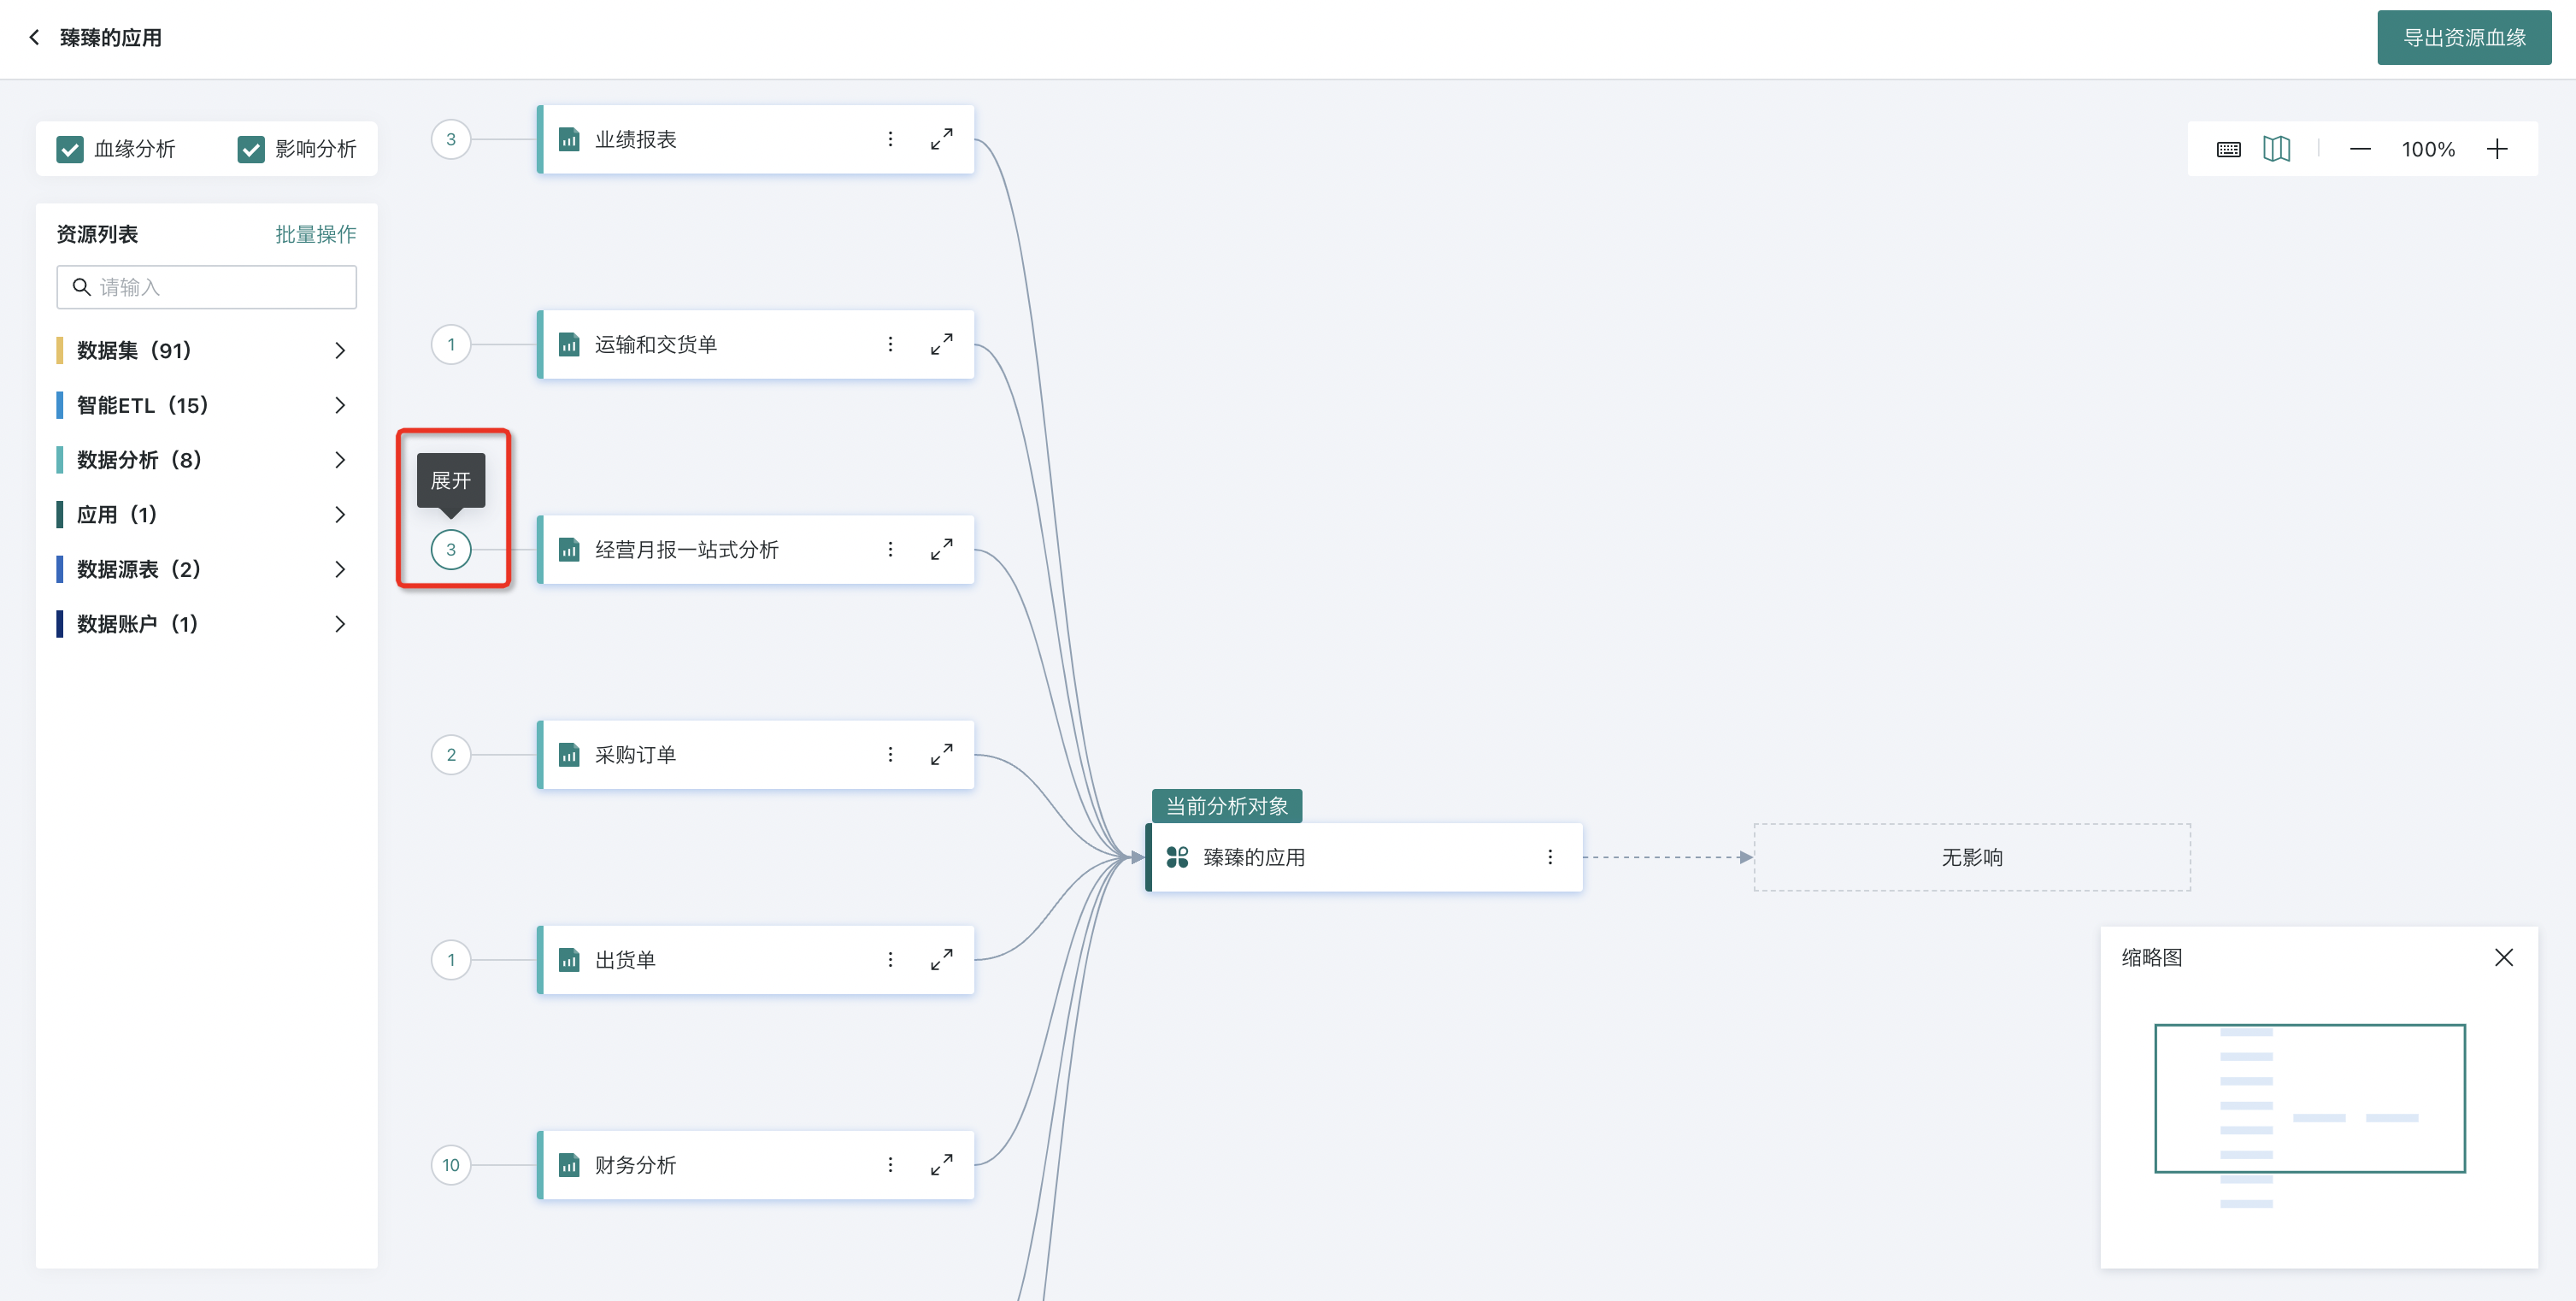Click the expand arrows icon on 运输和交货单
The image size is (2576, 1301).
point(941,344)
